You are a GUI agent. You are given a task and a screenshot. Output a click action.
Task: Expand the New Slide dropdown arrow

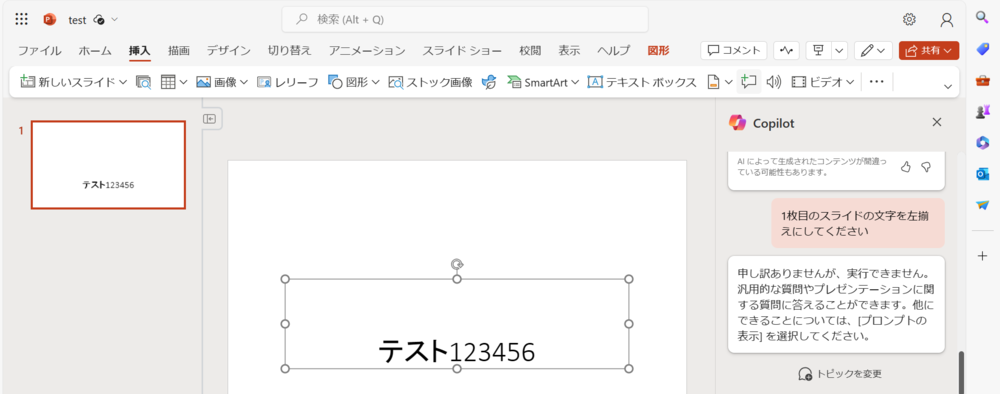(122, 82)
